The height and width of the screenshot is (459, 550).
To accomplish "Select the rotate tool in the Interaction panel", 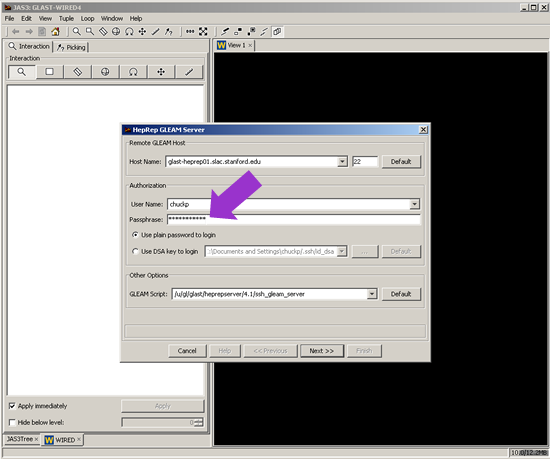I will coord(133,72).
